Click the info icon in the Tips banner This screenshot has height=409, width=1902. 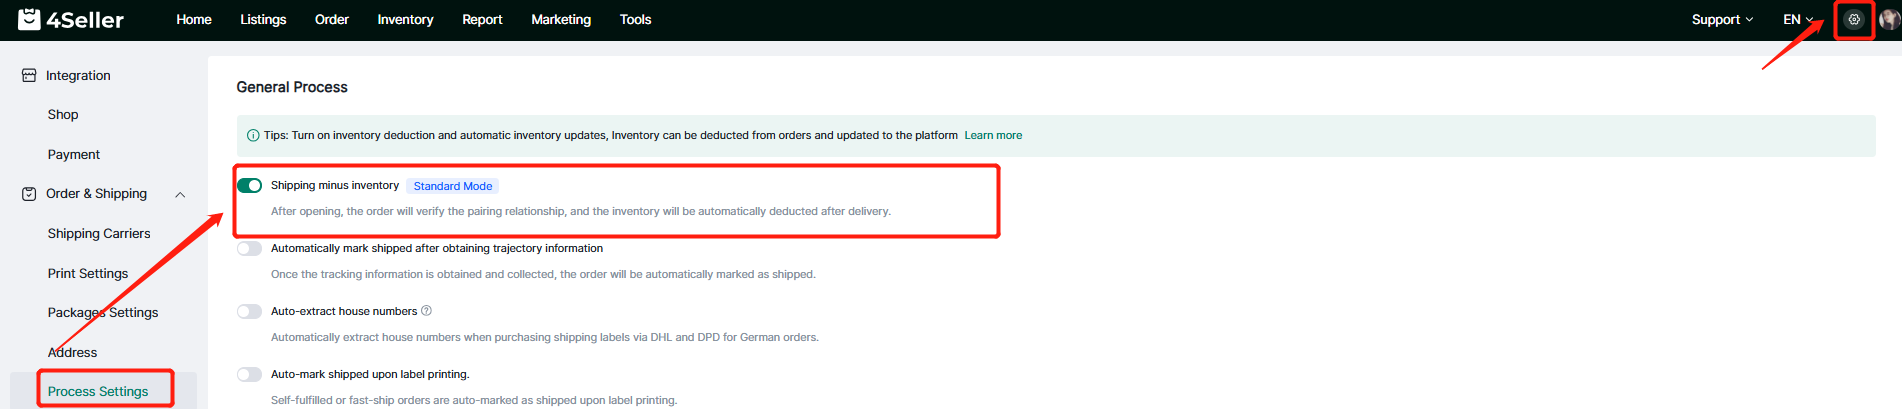point(253,136)
